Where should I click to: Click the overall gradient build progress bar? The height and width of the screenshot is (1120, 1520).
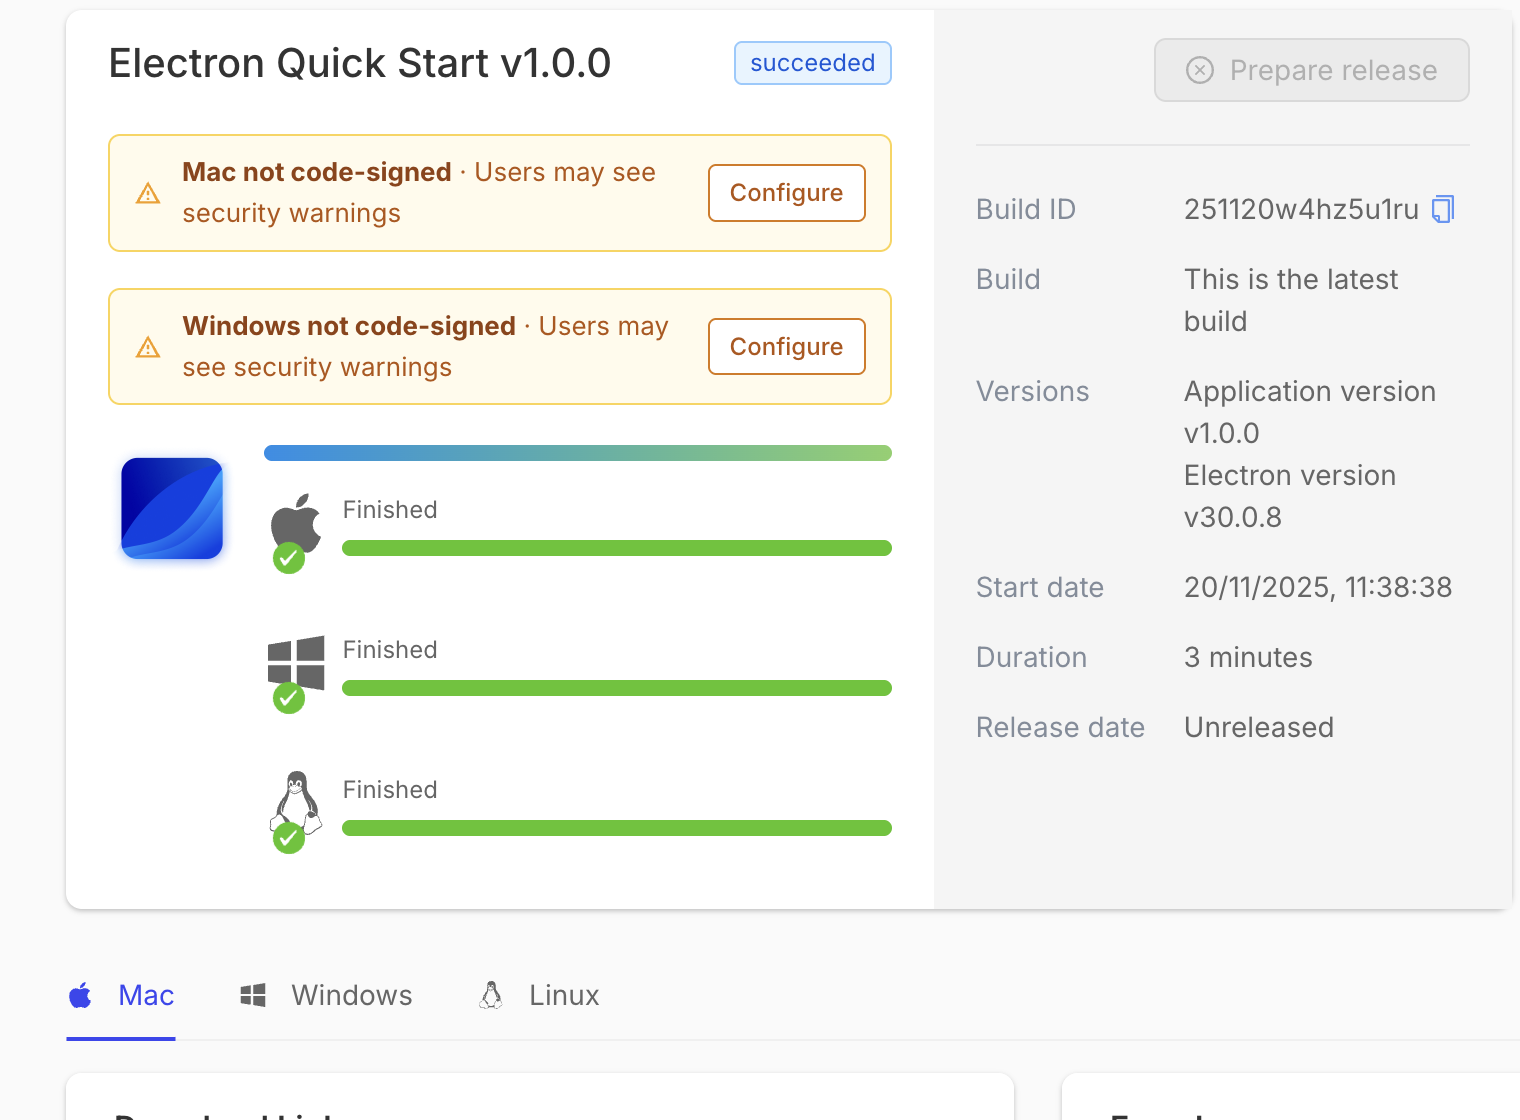click(x=578, y=453)
